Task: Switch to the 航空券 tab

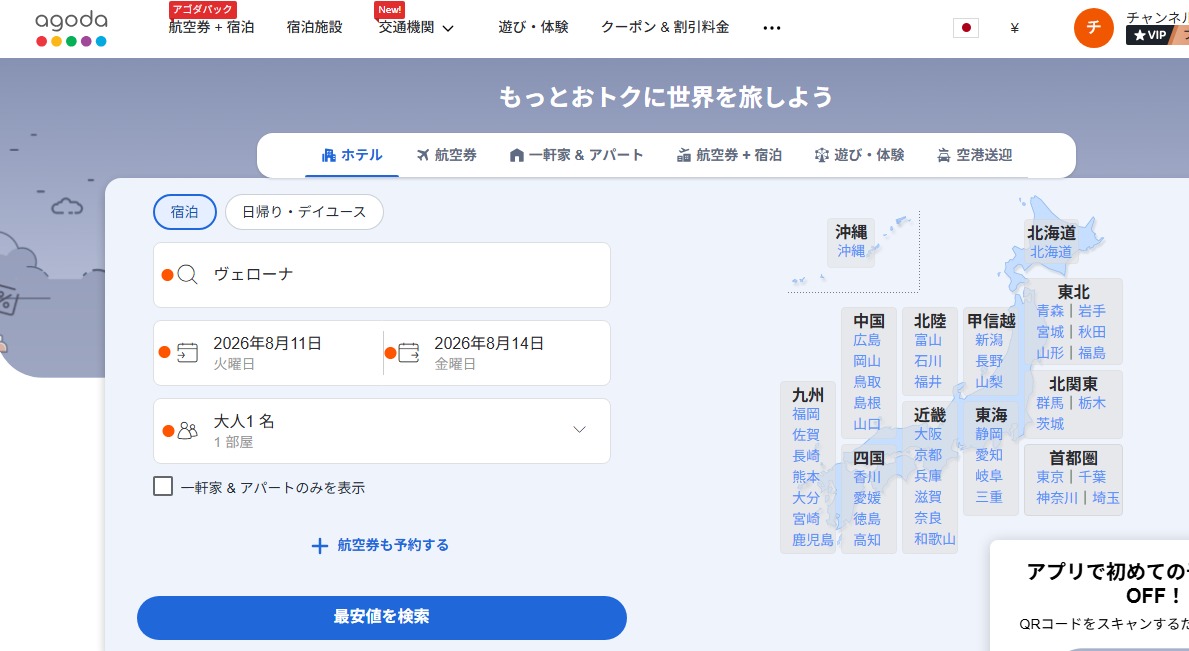Action: pyautogui.click(x=447, y=155)
